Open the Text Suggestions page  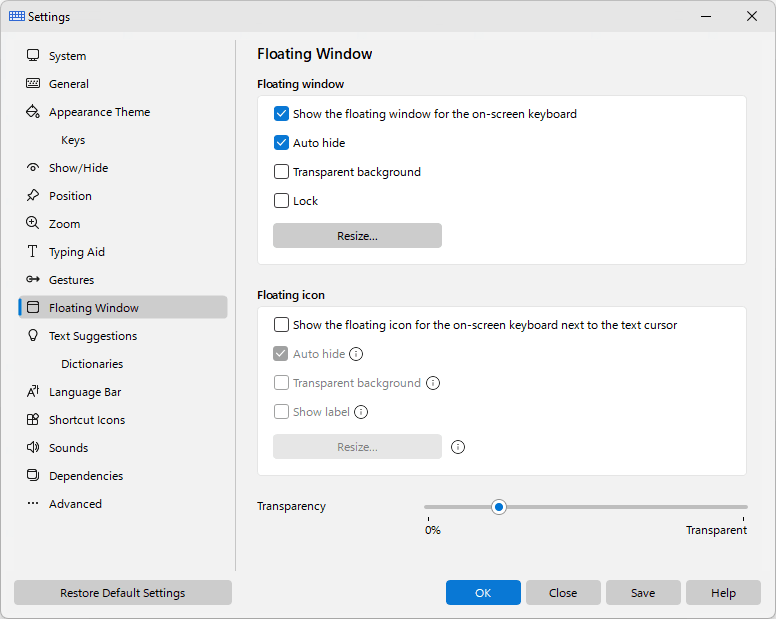tap(123, 336)
